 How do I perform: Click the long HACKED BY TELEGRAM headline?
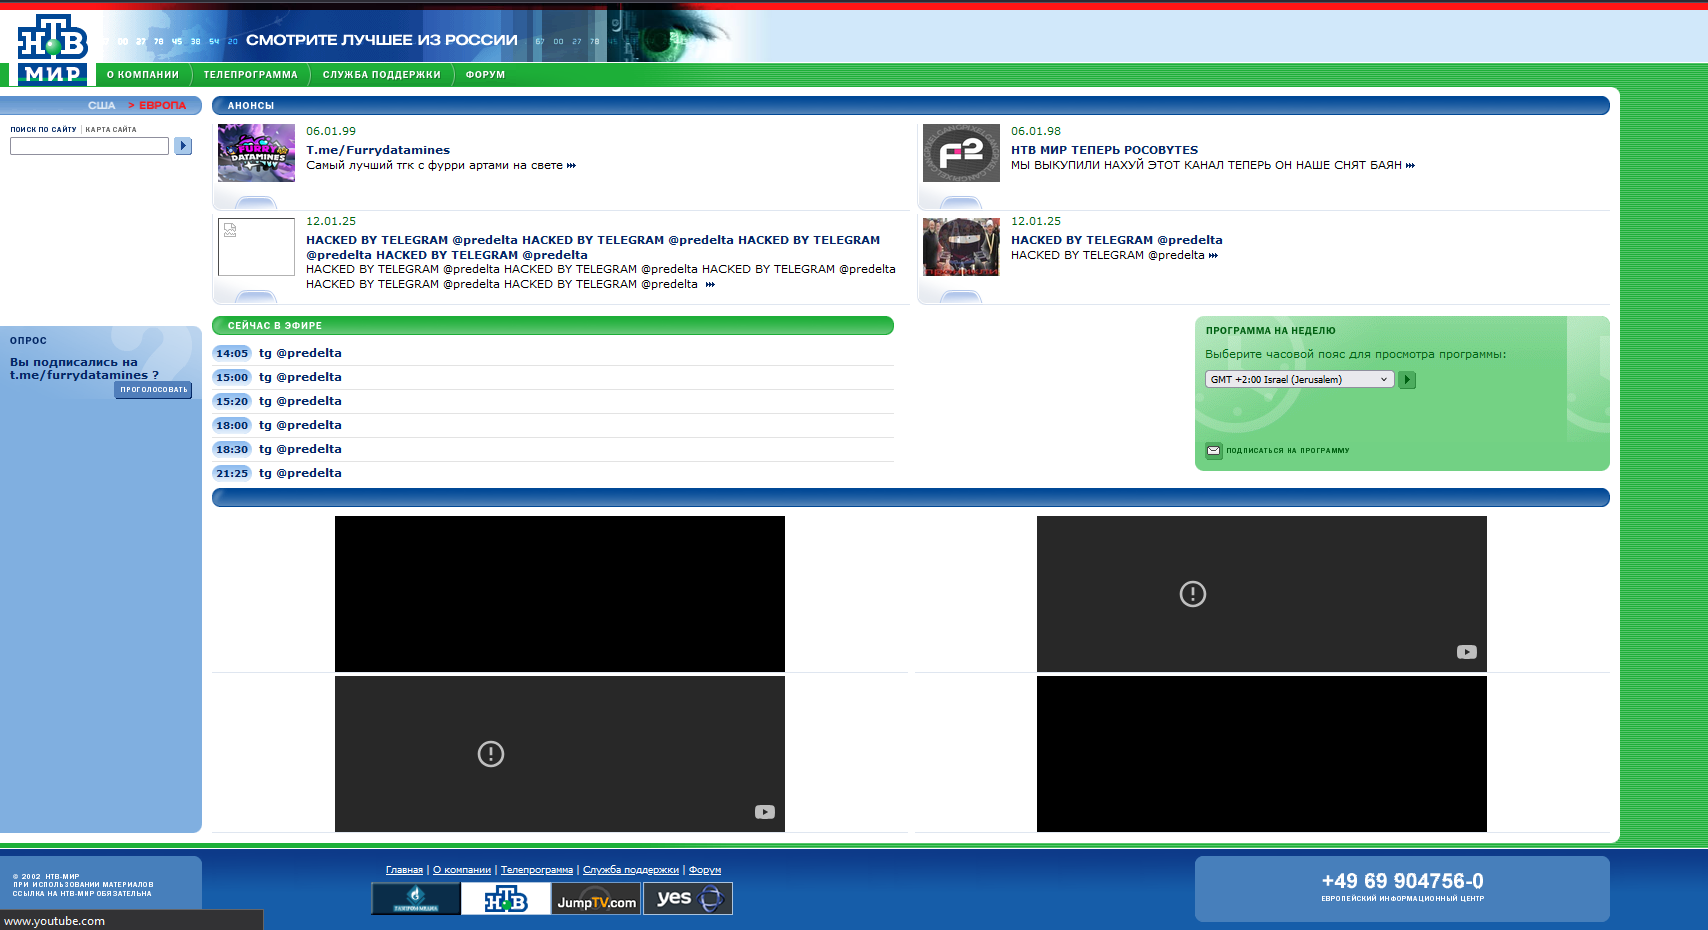[593, 247]
